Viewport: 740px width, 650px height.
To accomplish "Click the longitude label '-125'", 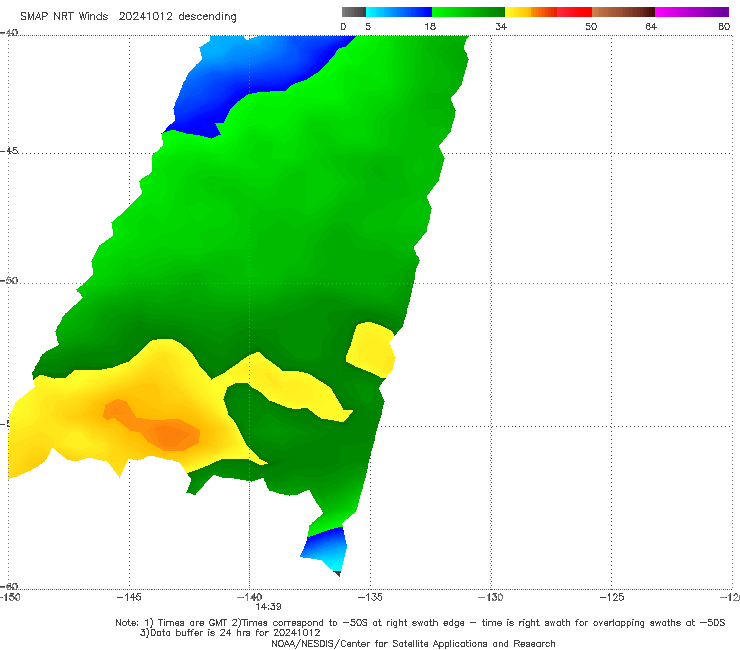I will click(x=611, y=597).
